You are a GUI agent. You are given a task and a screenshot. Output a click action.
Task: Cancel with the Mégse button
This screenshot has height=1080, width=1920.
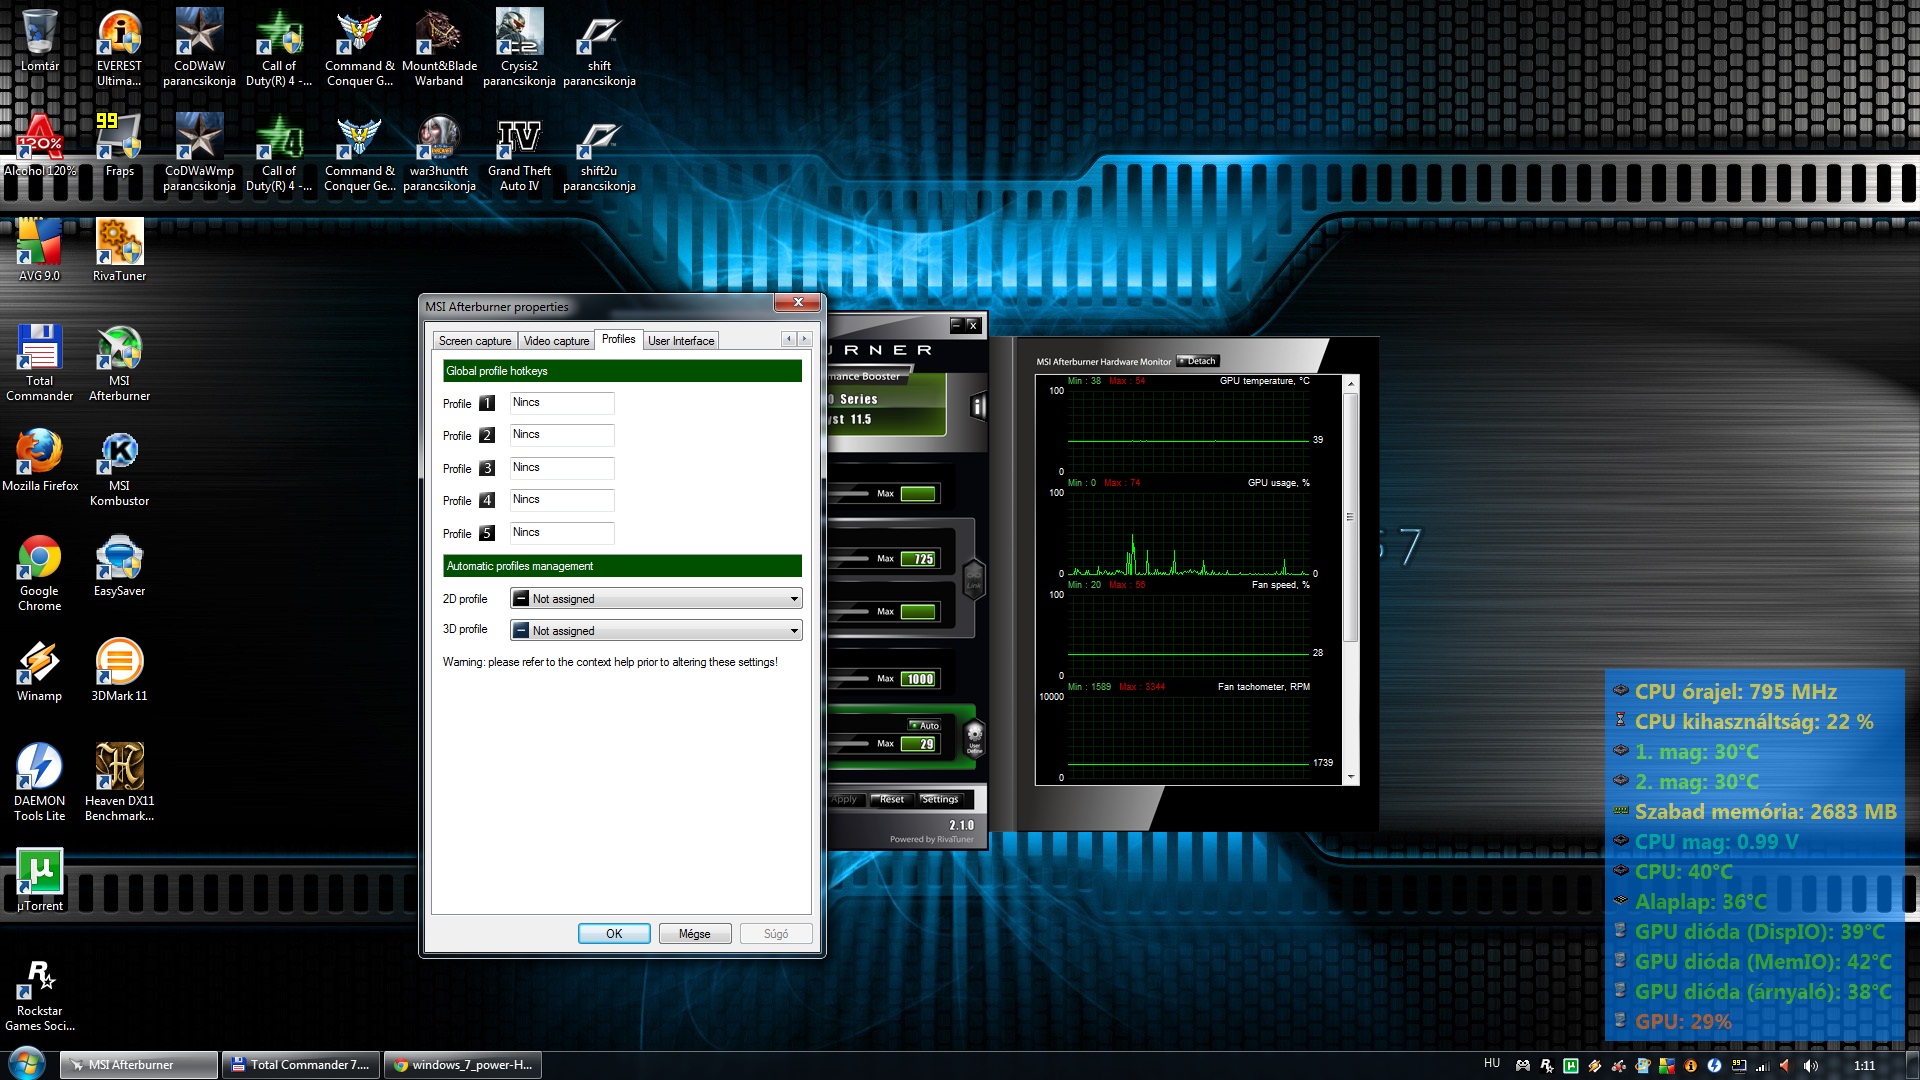click(x=695, y=934)
